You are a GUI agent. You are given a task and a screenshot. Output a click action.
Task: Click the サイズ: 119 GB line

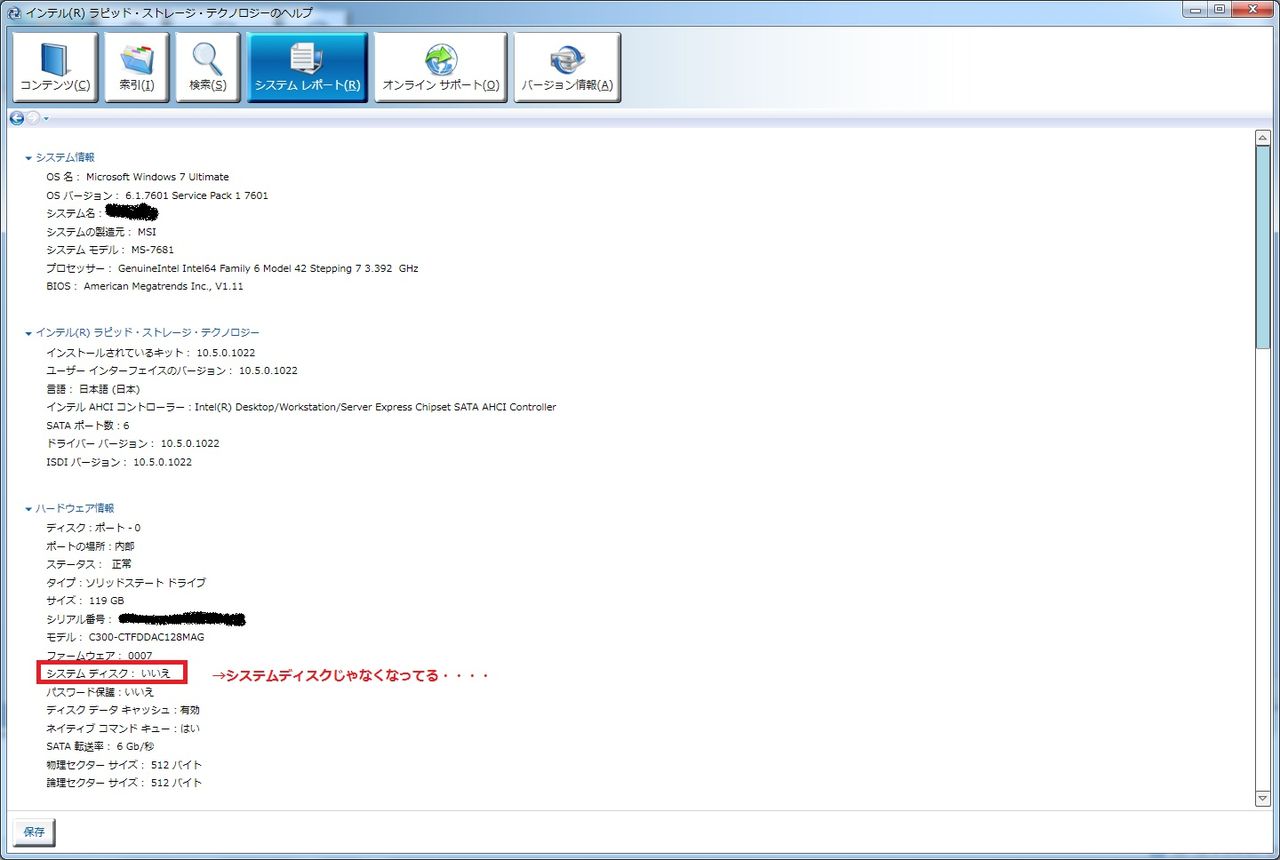[x=85, y=601]
